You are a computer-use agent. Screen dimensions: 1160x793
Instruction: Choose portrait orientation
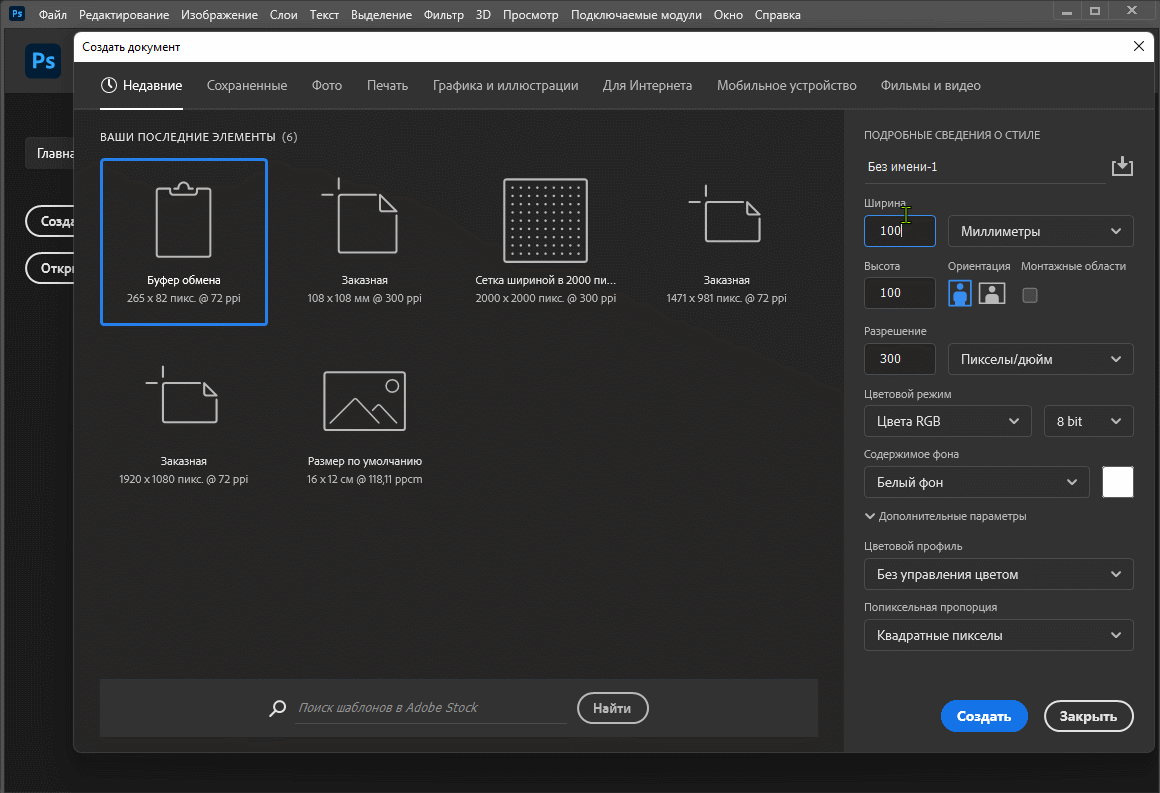click(x=960, y=294)
